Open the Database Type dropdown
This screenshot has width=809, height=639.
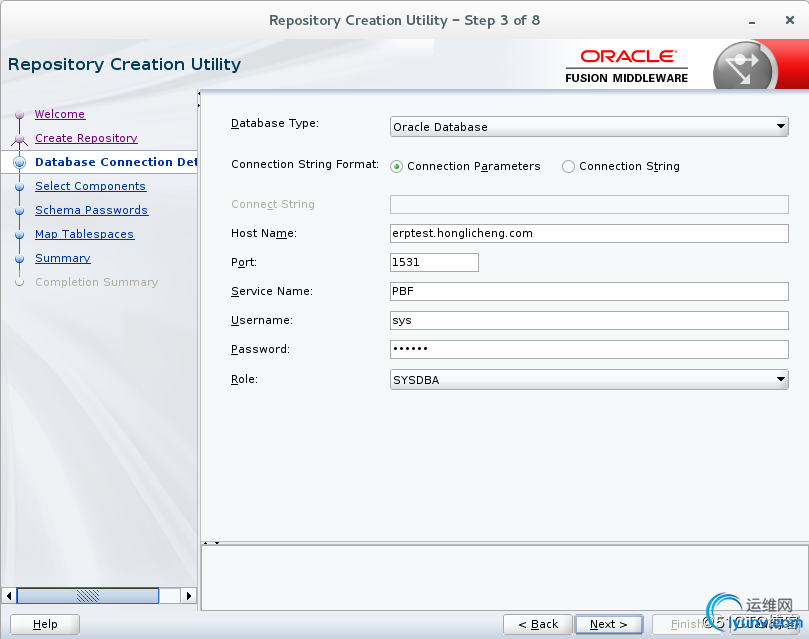pos(589,127)
